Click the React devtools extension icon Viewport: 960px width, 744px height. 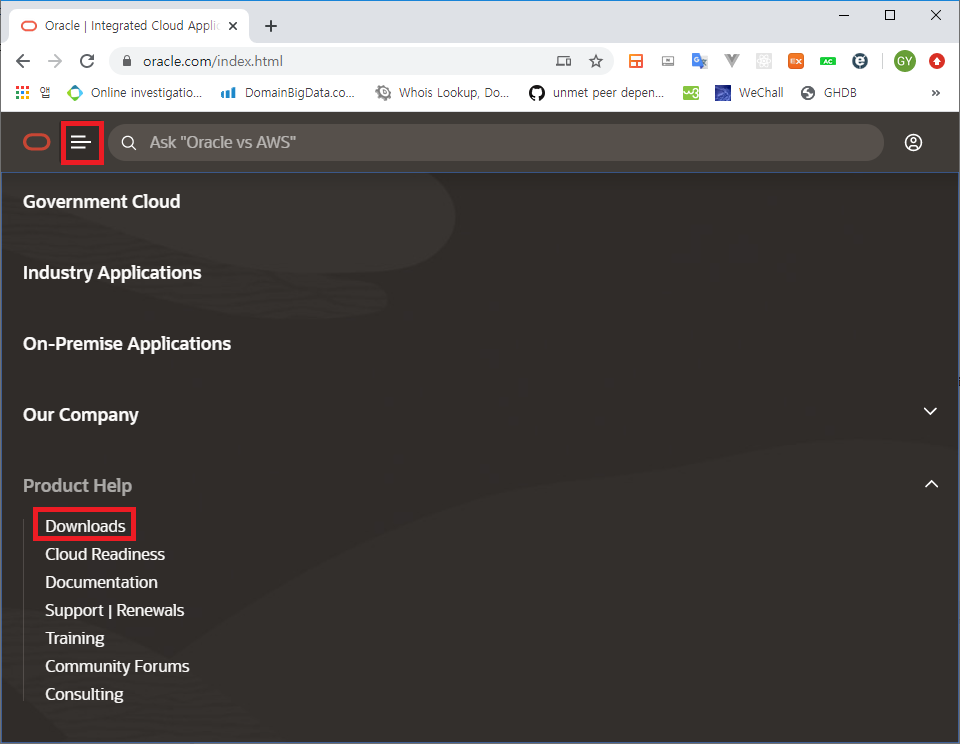point(763,61)
